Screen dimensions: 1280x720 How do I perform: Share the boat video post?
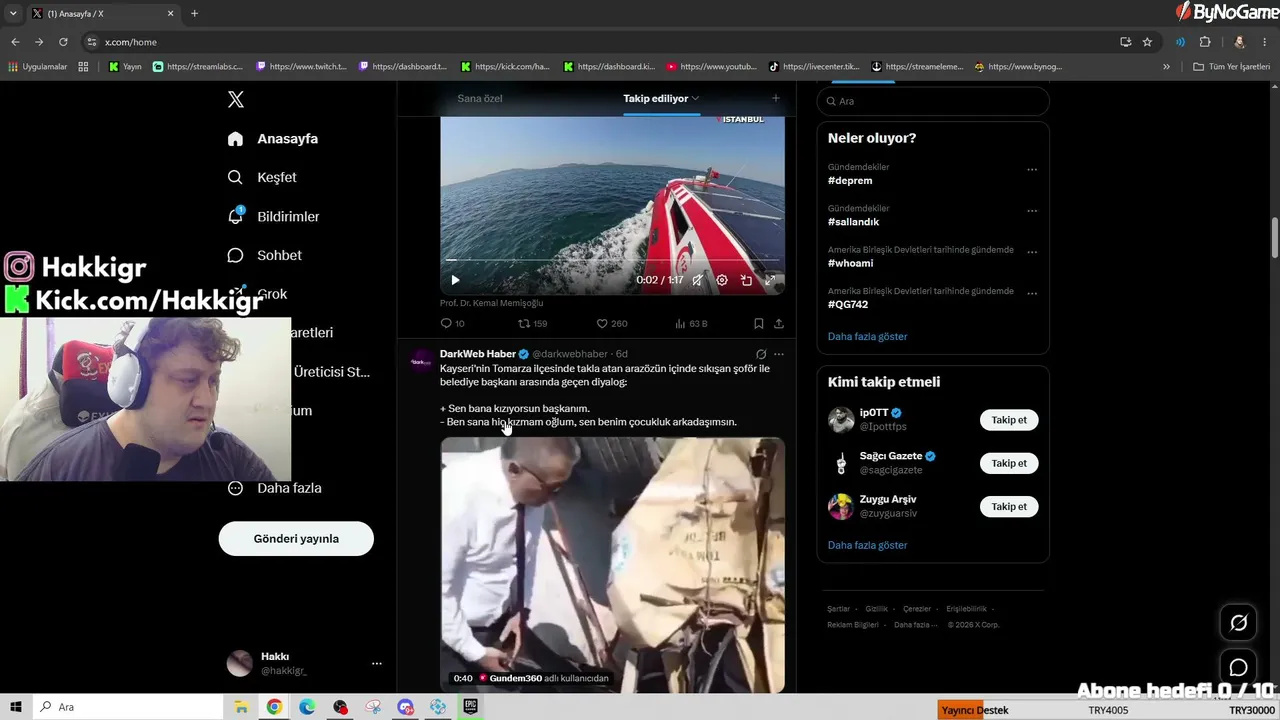[779, 323]
